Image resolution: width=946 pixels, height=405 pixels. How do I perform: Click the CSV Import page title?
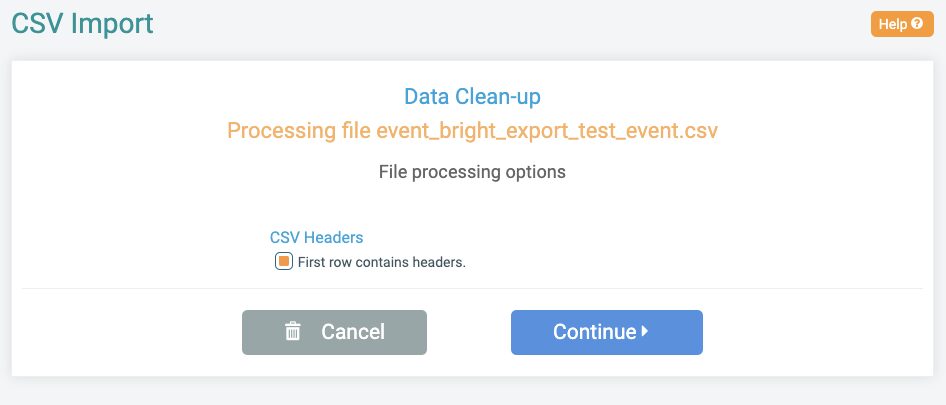coord(83,24)
